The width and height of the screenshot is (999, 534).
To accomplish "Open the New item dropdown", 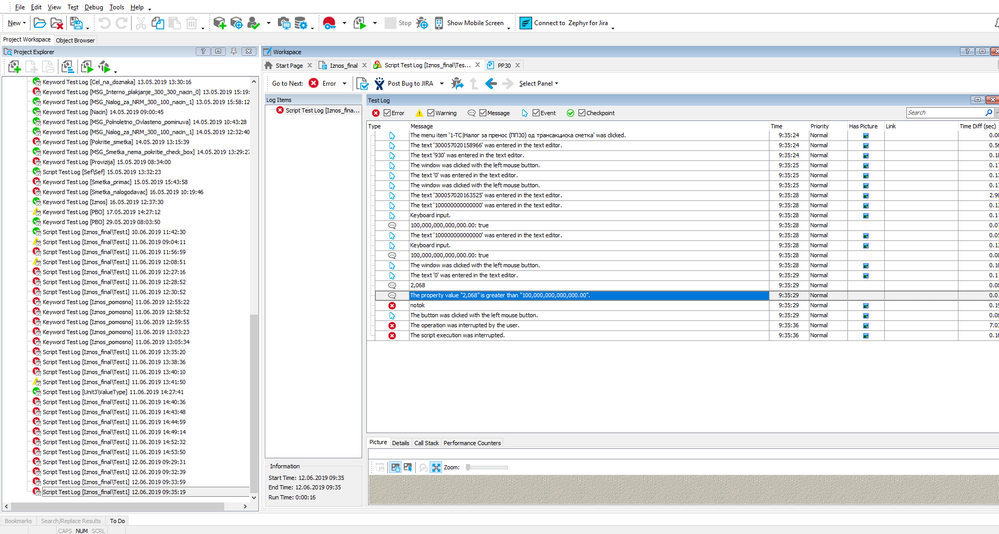I will tap(17, 23).
